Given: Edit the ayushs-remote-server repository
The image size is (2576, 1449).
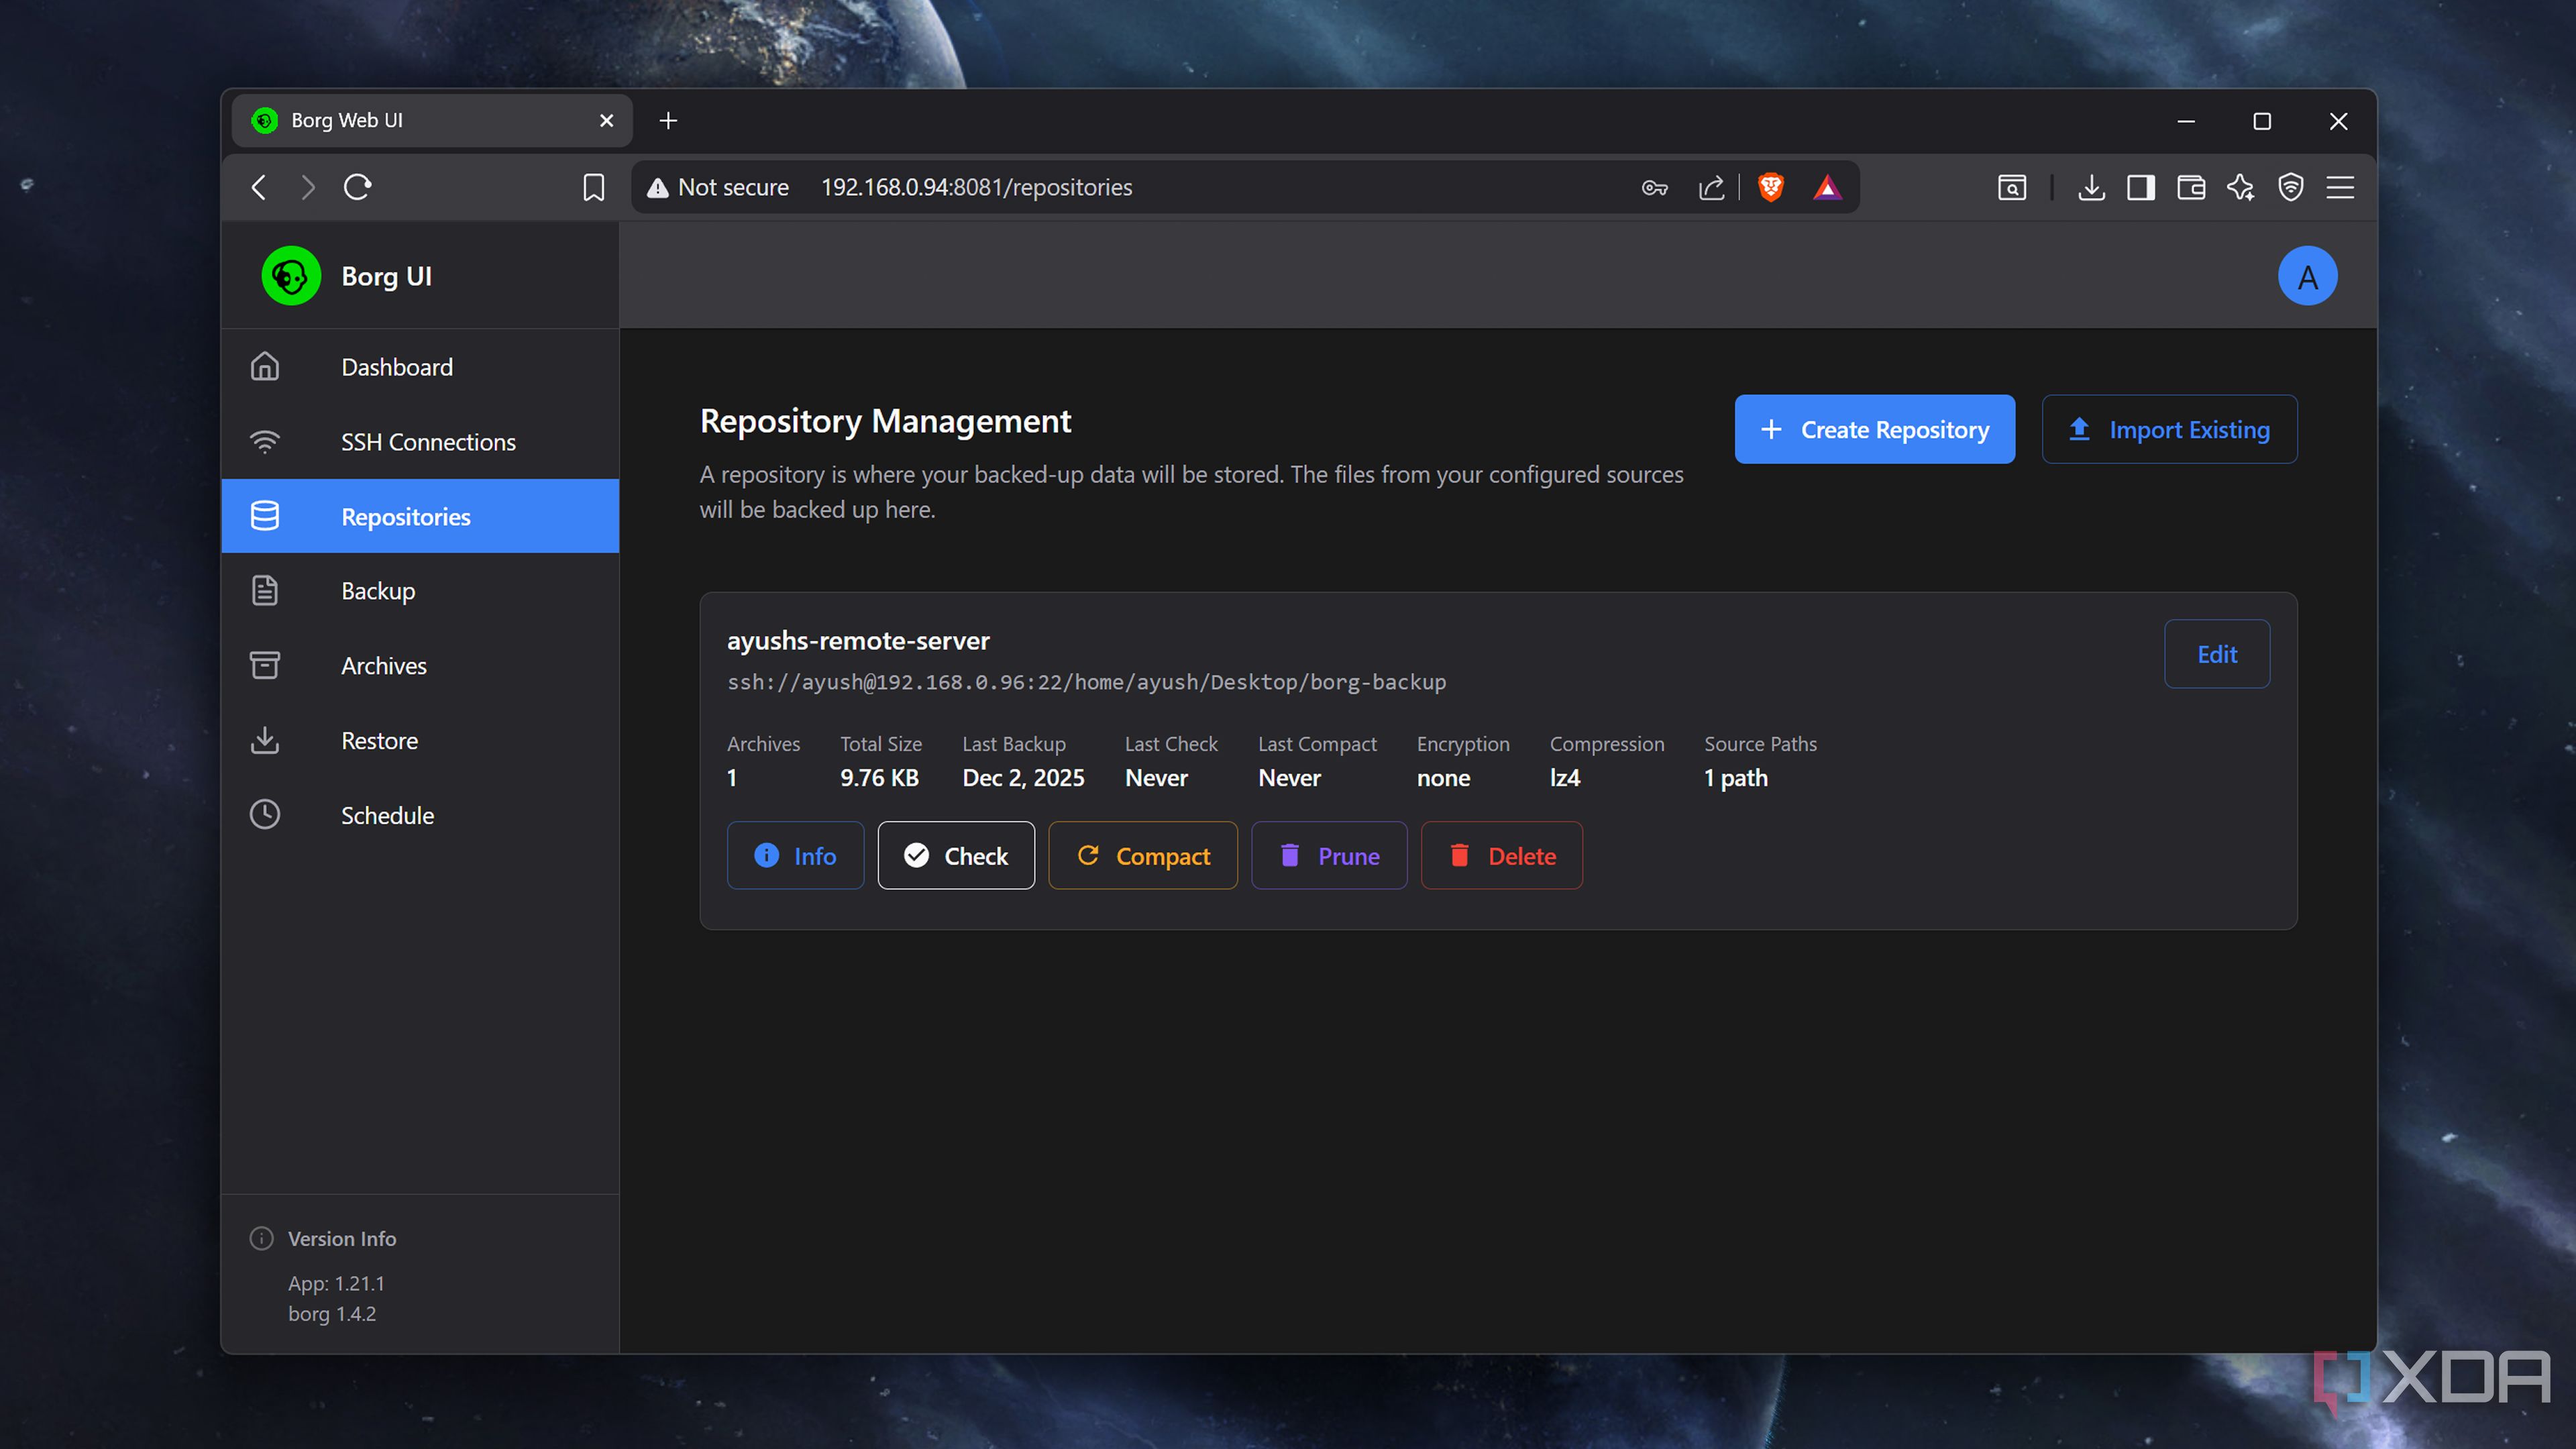Looking at the screenshot, I should click(2217, 654).
